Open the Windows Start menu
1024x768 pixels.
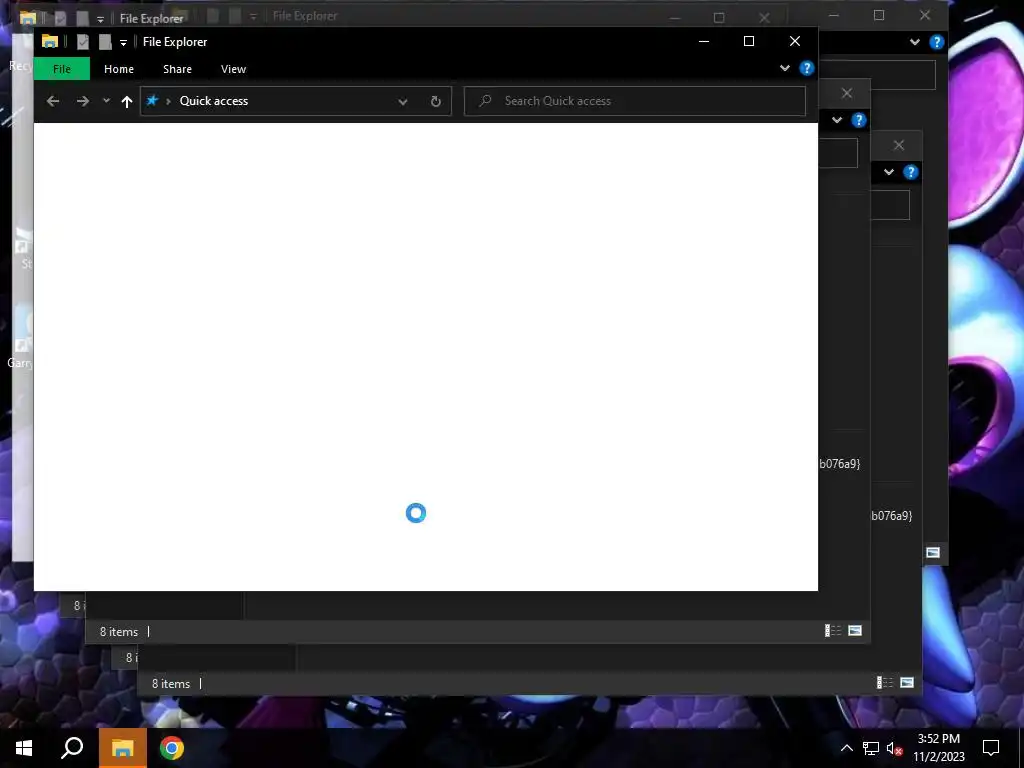pyautogui.click(x=24, y=748)
